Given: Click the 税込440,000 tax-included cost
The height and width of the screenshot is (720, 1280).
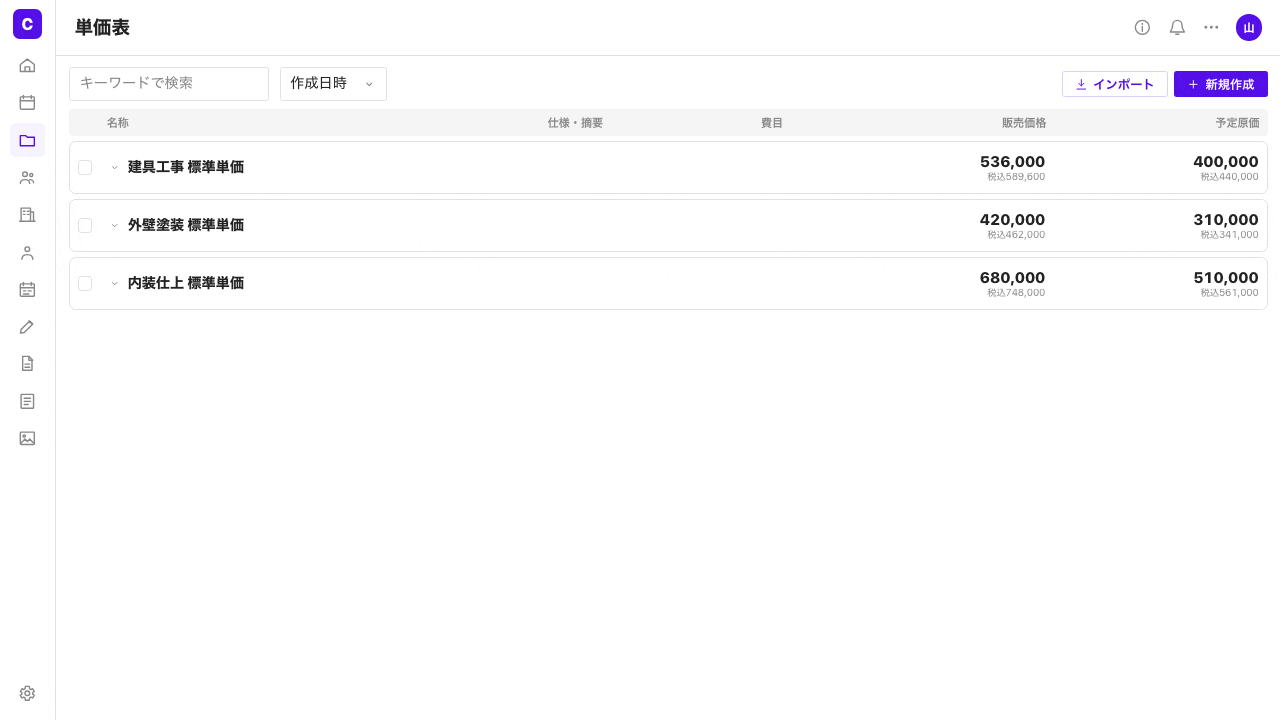Looking at the screenshot, I should click(1230, 177).
